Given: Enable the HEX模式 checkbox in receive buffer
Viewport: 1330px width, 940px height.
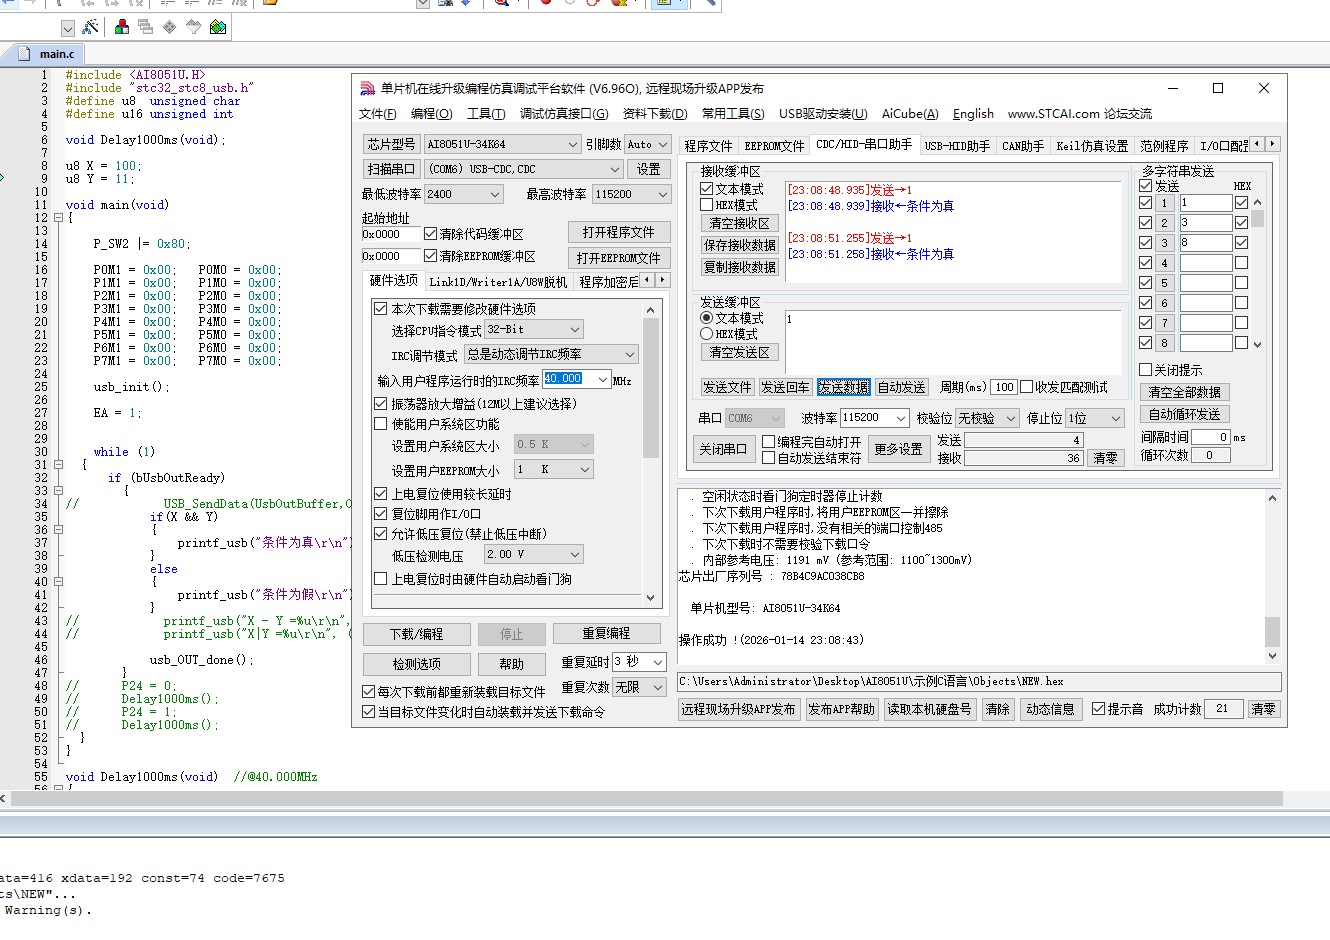Looking at the screenshot, I should [707, 205].
